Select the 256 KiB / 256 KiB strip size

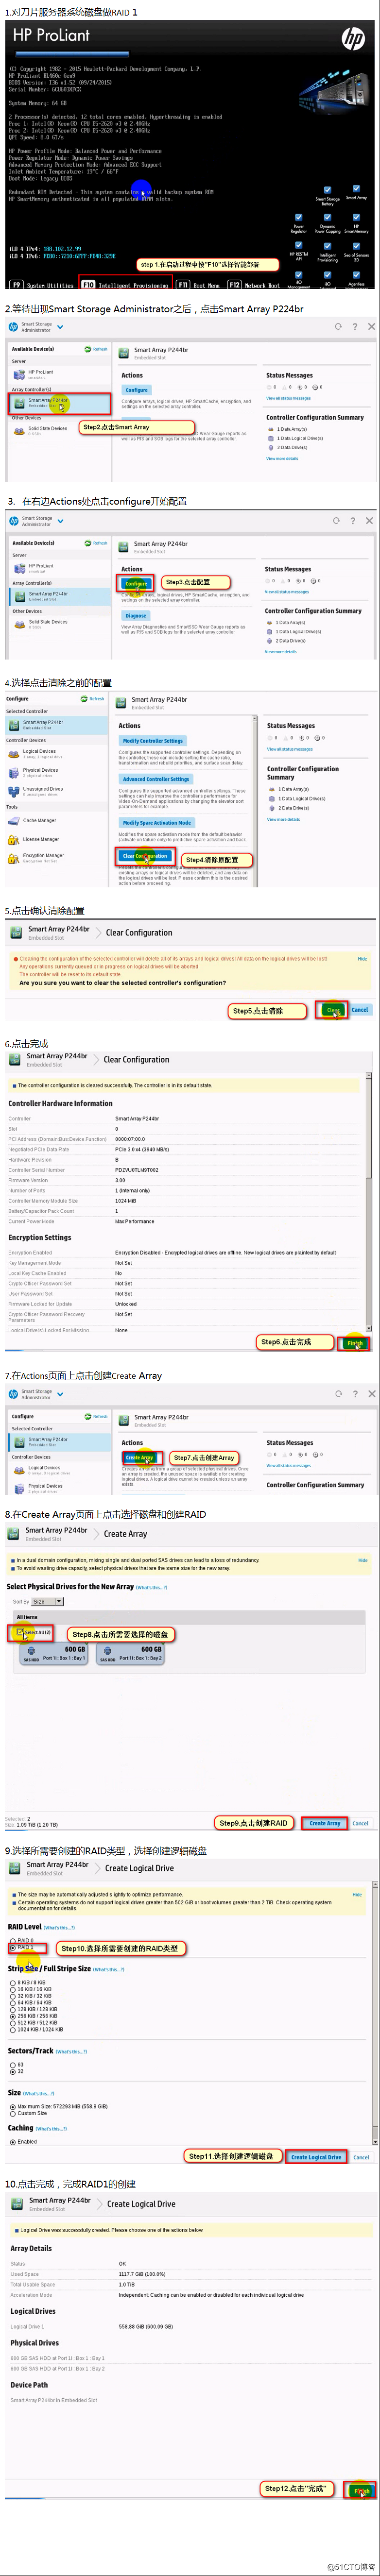coord(13,2016)
